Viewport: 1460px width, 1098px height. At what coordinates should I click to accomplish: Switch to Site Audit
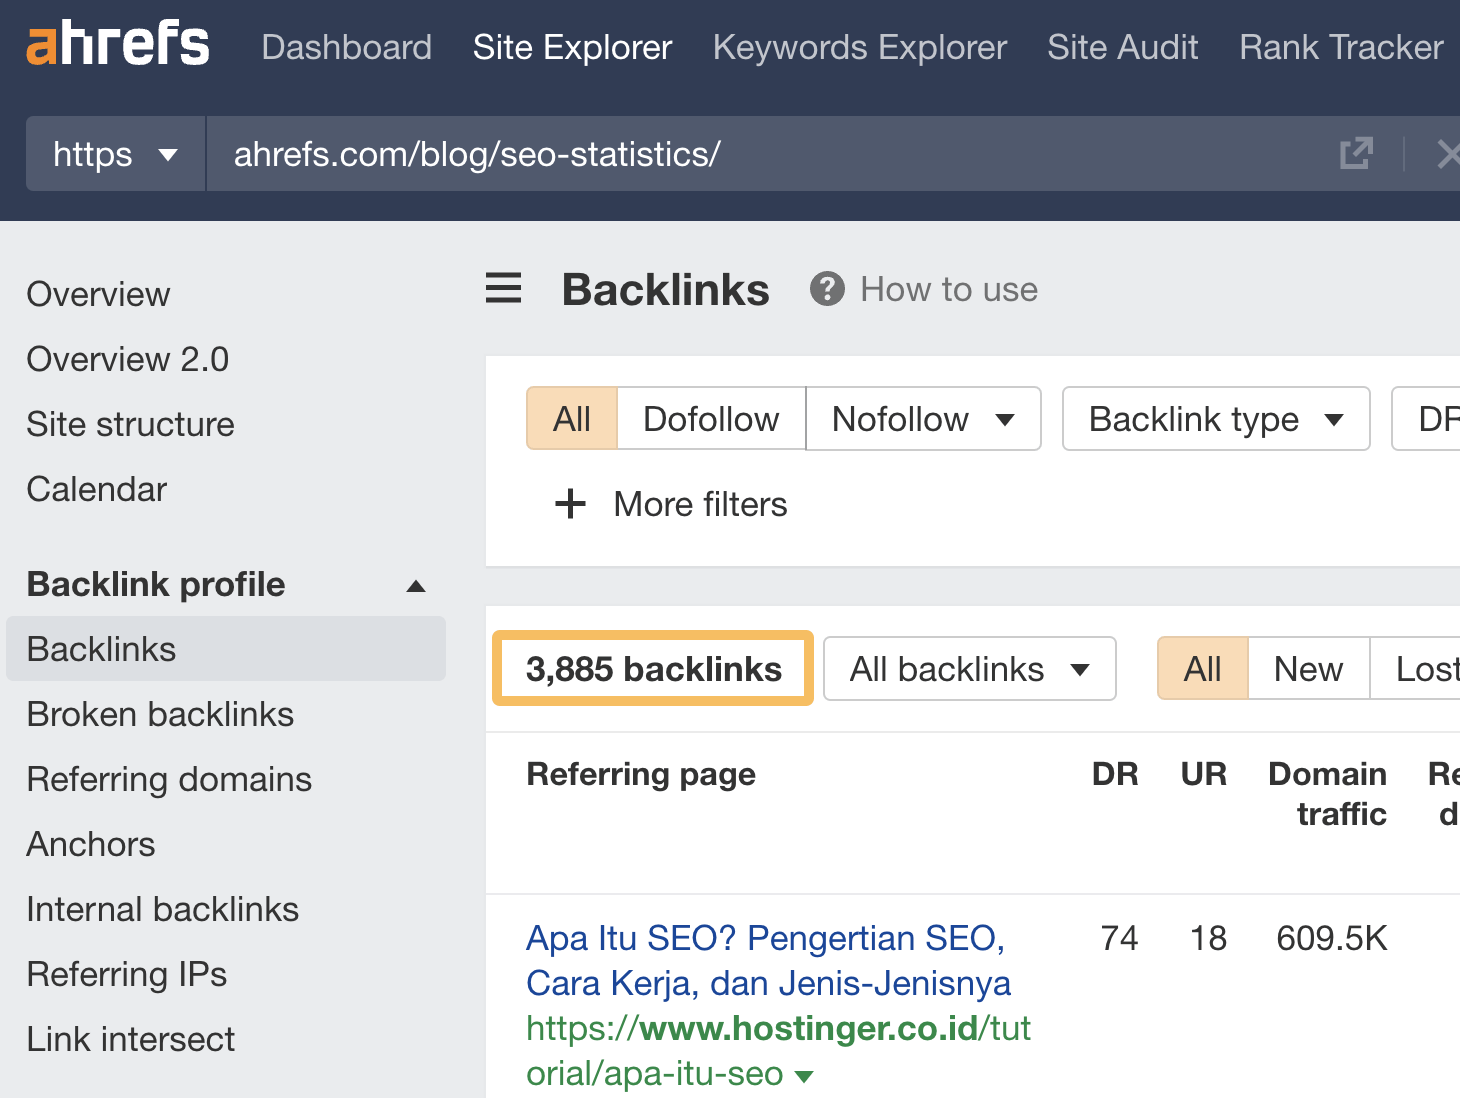pos(1122,47)
